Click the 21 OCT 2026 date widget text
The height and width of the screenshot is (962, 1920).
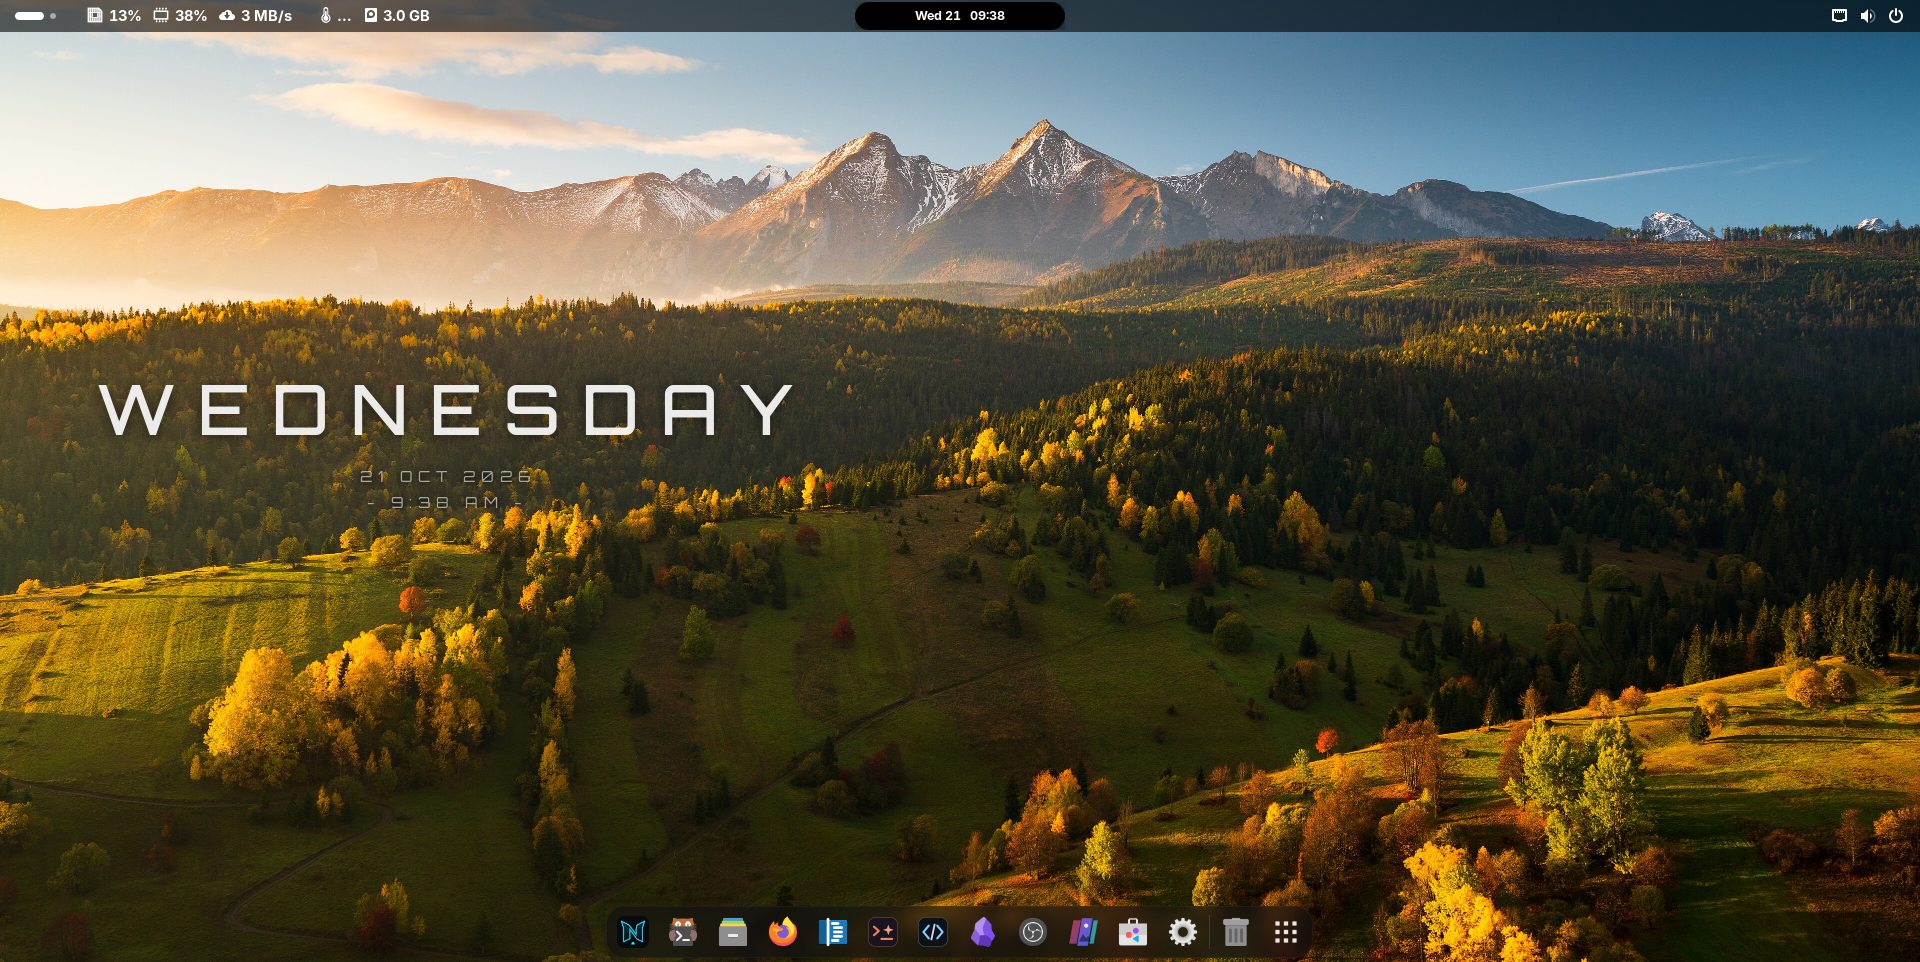(446, 476)
